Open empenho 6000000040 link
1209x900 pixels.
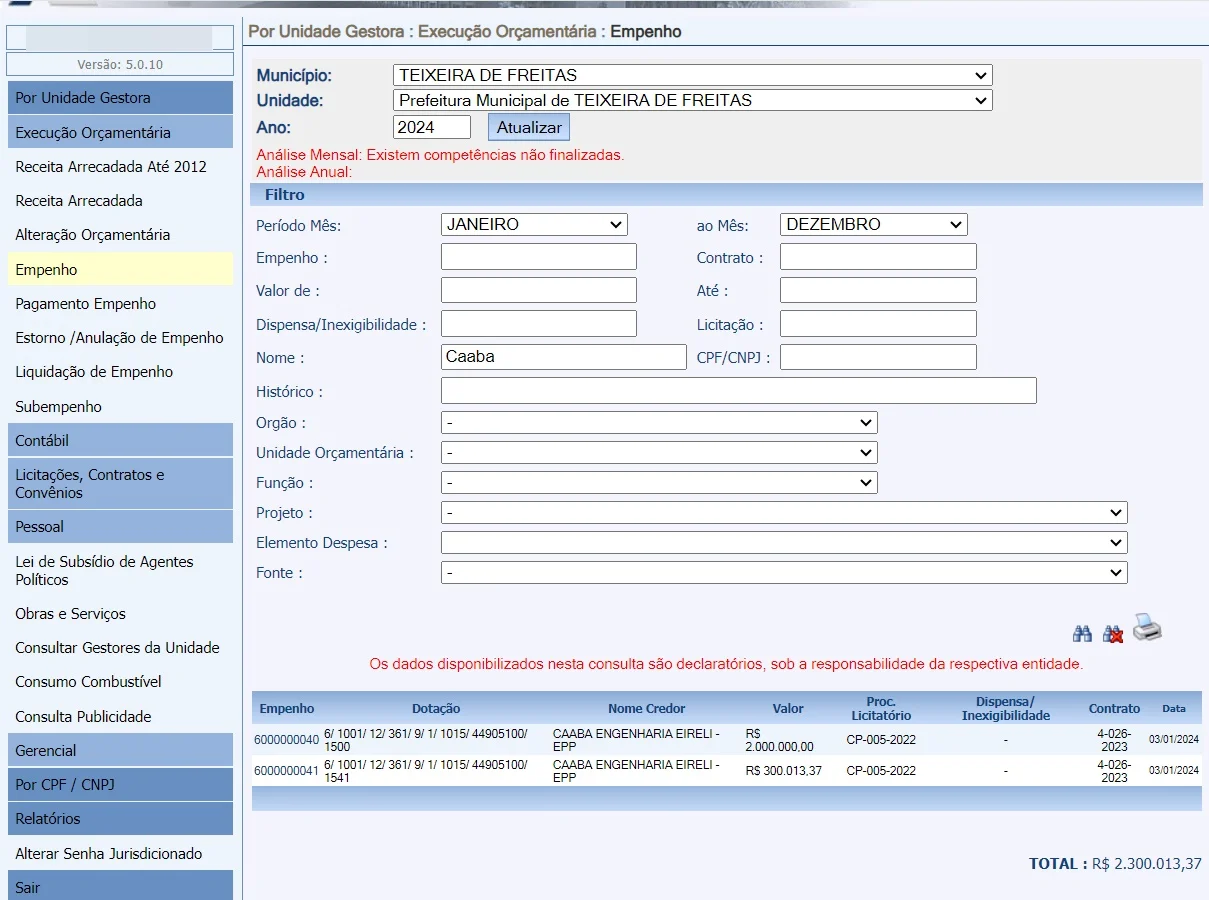(286, 741)
